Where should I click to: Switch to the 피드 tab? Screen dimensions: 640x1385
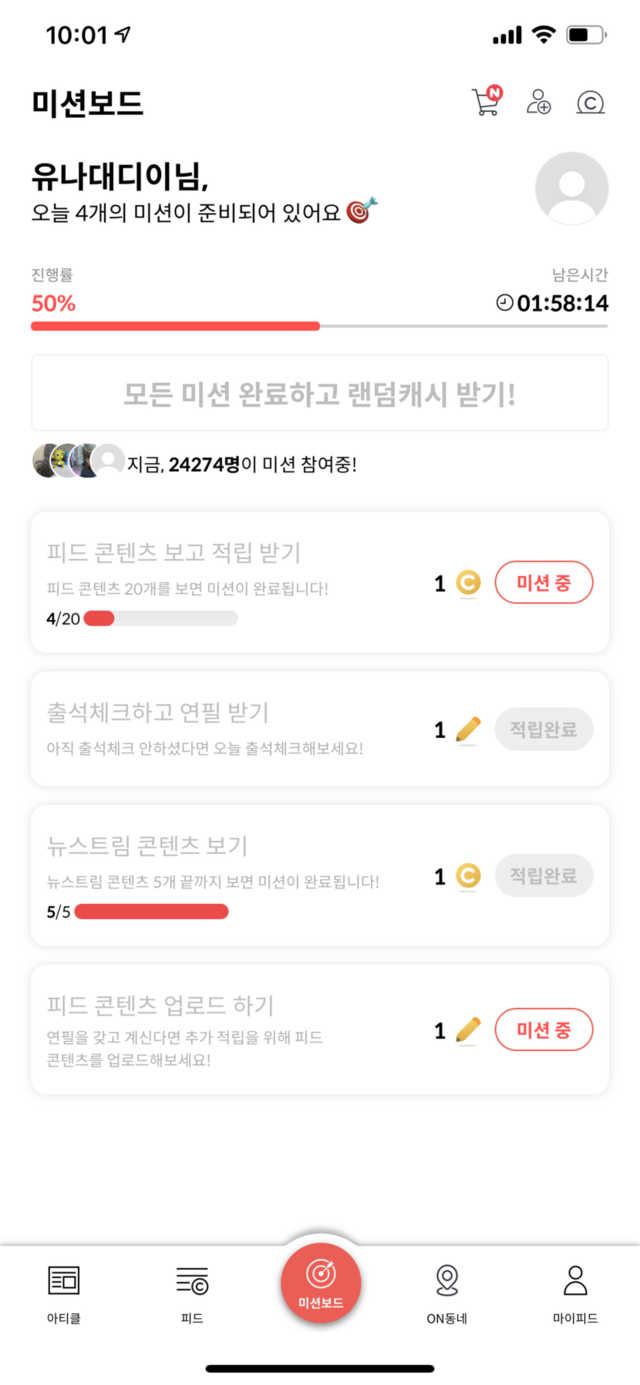[192, 1294]
